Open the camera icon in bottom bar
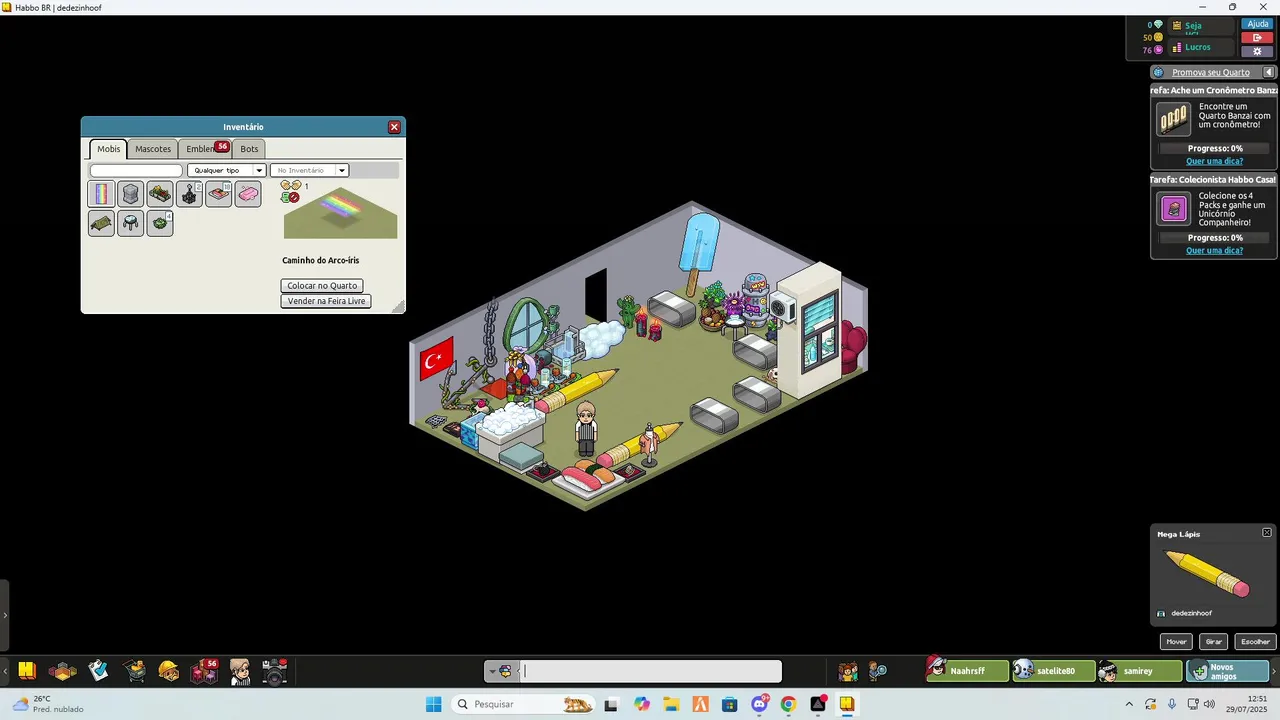Viewport: 1280px width, 720px height. point(275,671)
